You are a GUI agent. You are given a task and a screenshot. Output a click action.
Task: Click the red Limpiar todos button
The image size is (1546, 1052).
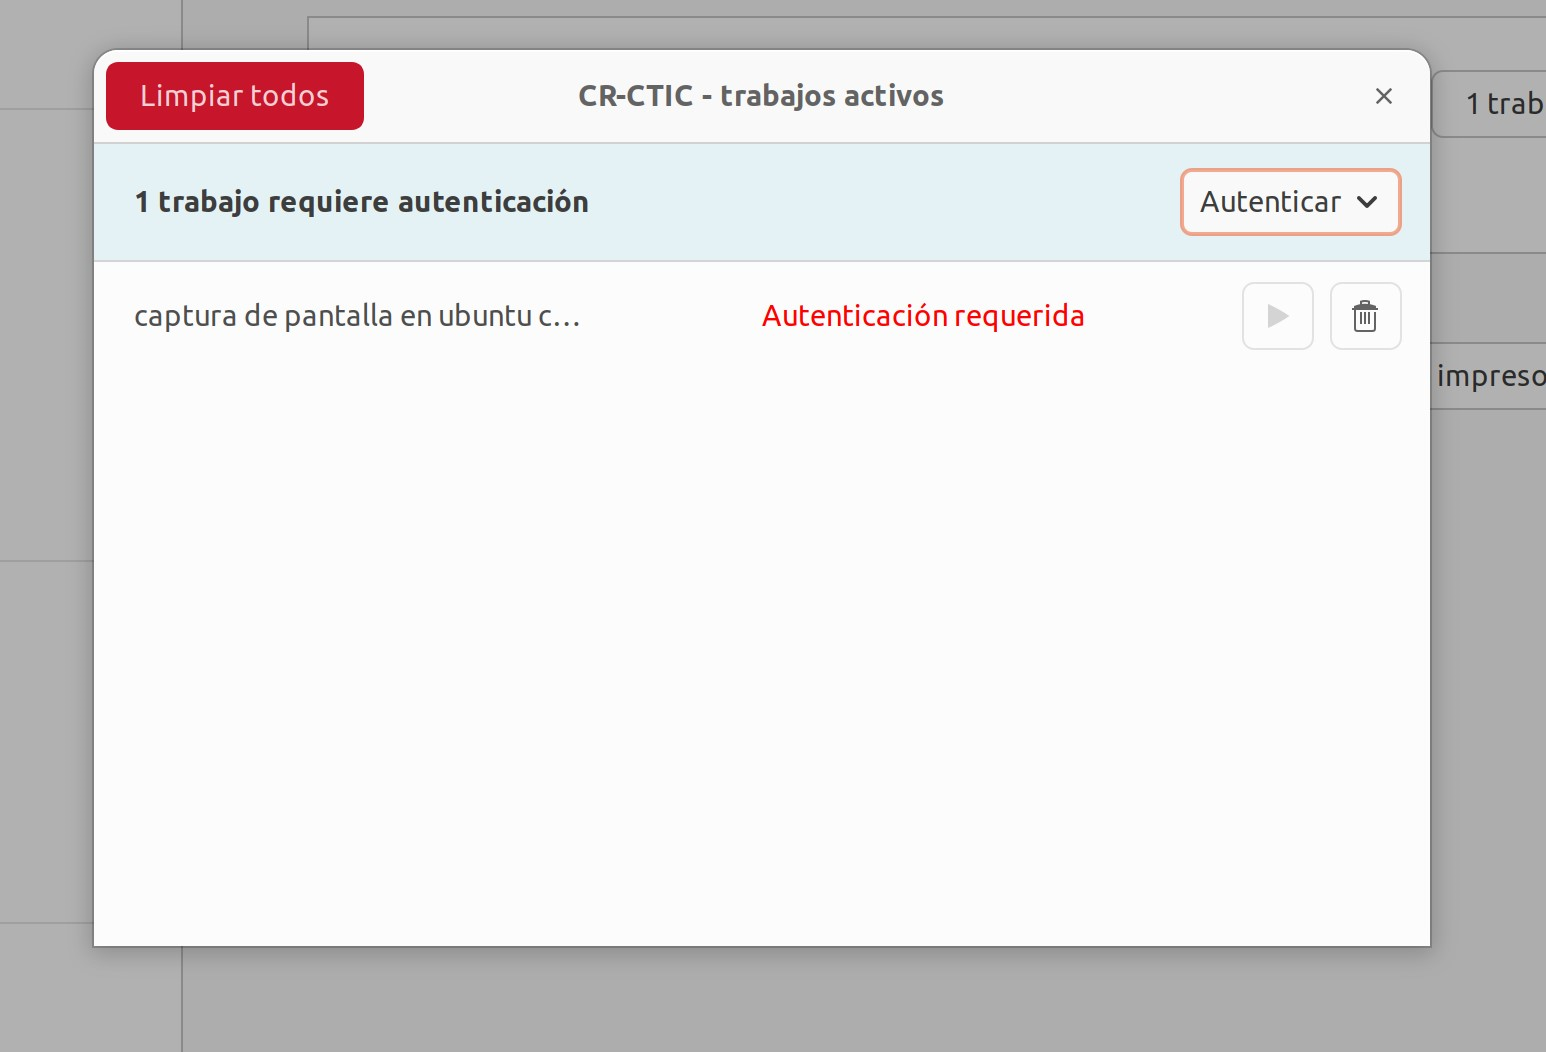click(x=235, y=96)
